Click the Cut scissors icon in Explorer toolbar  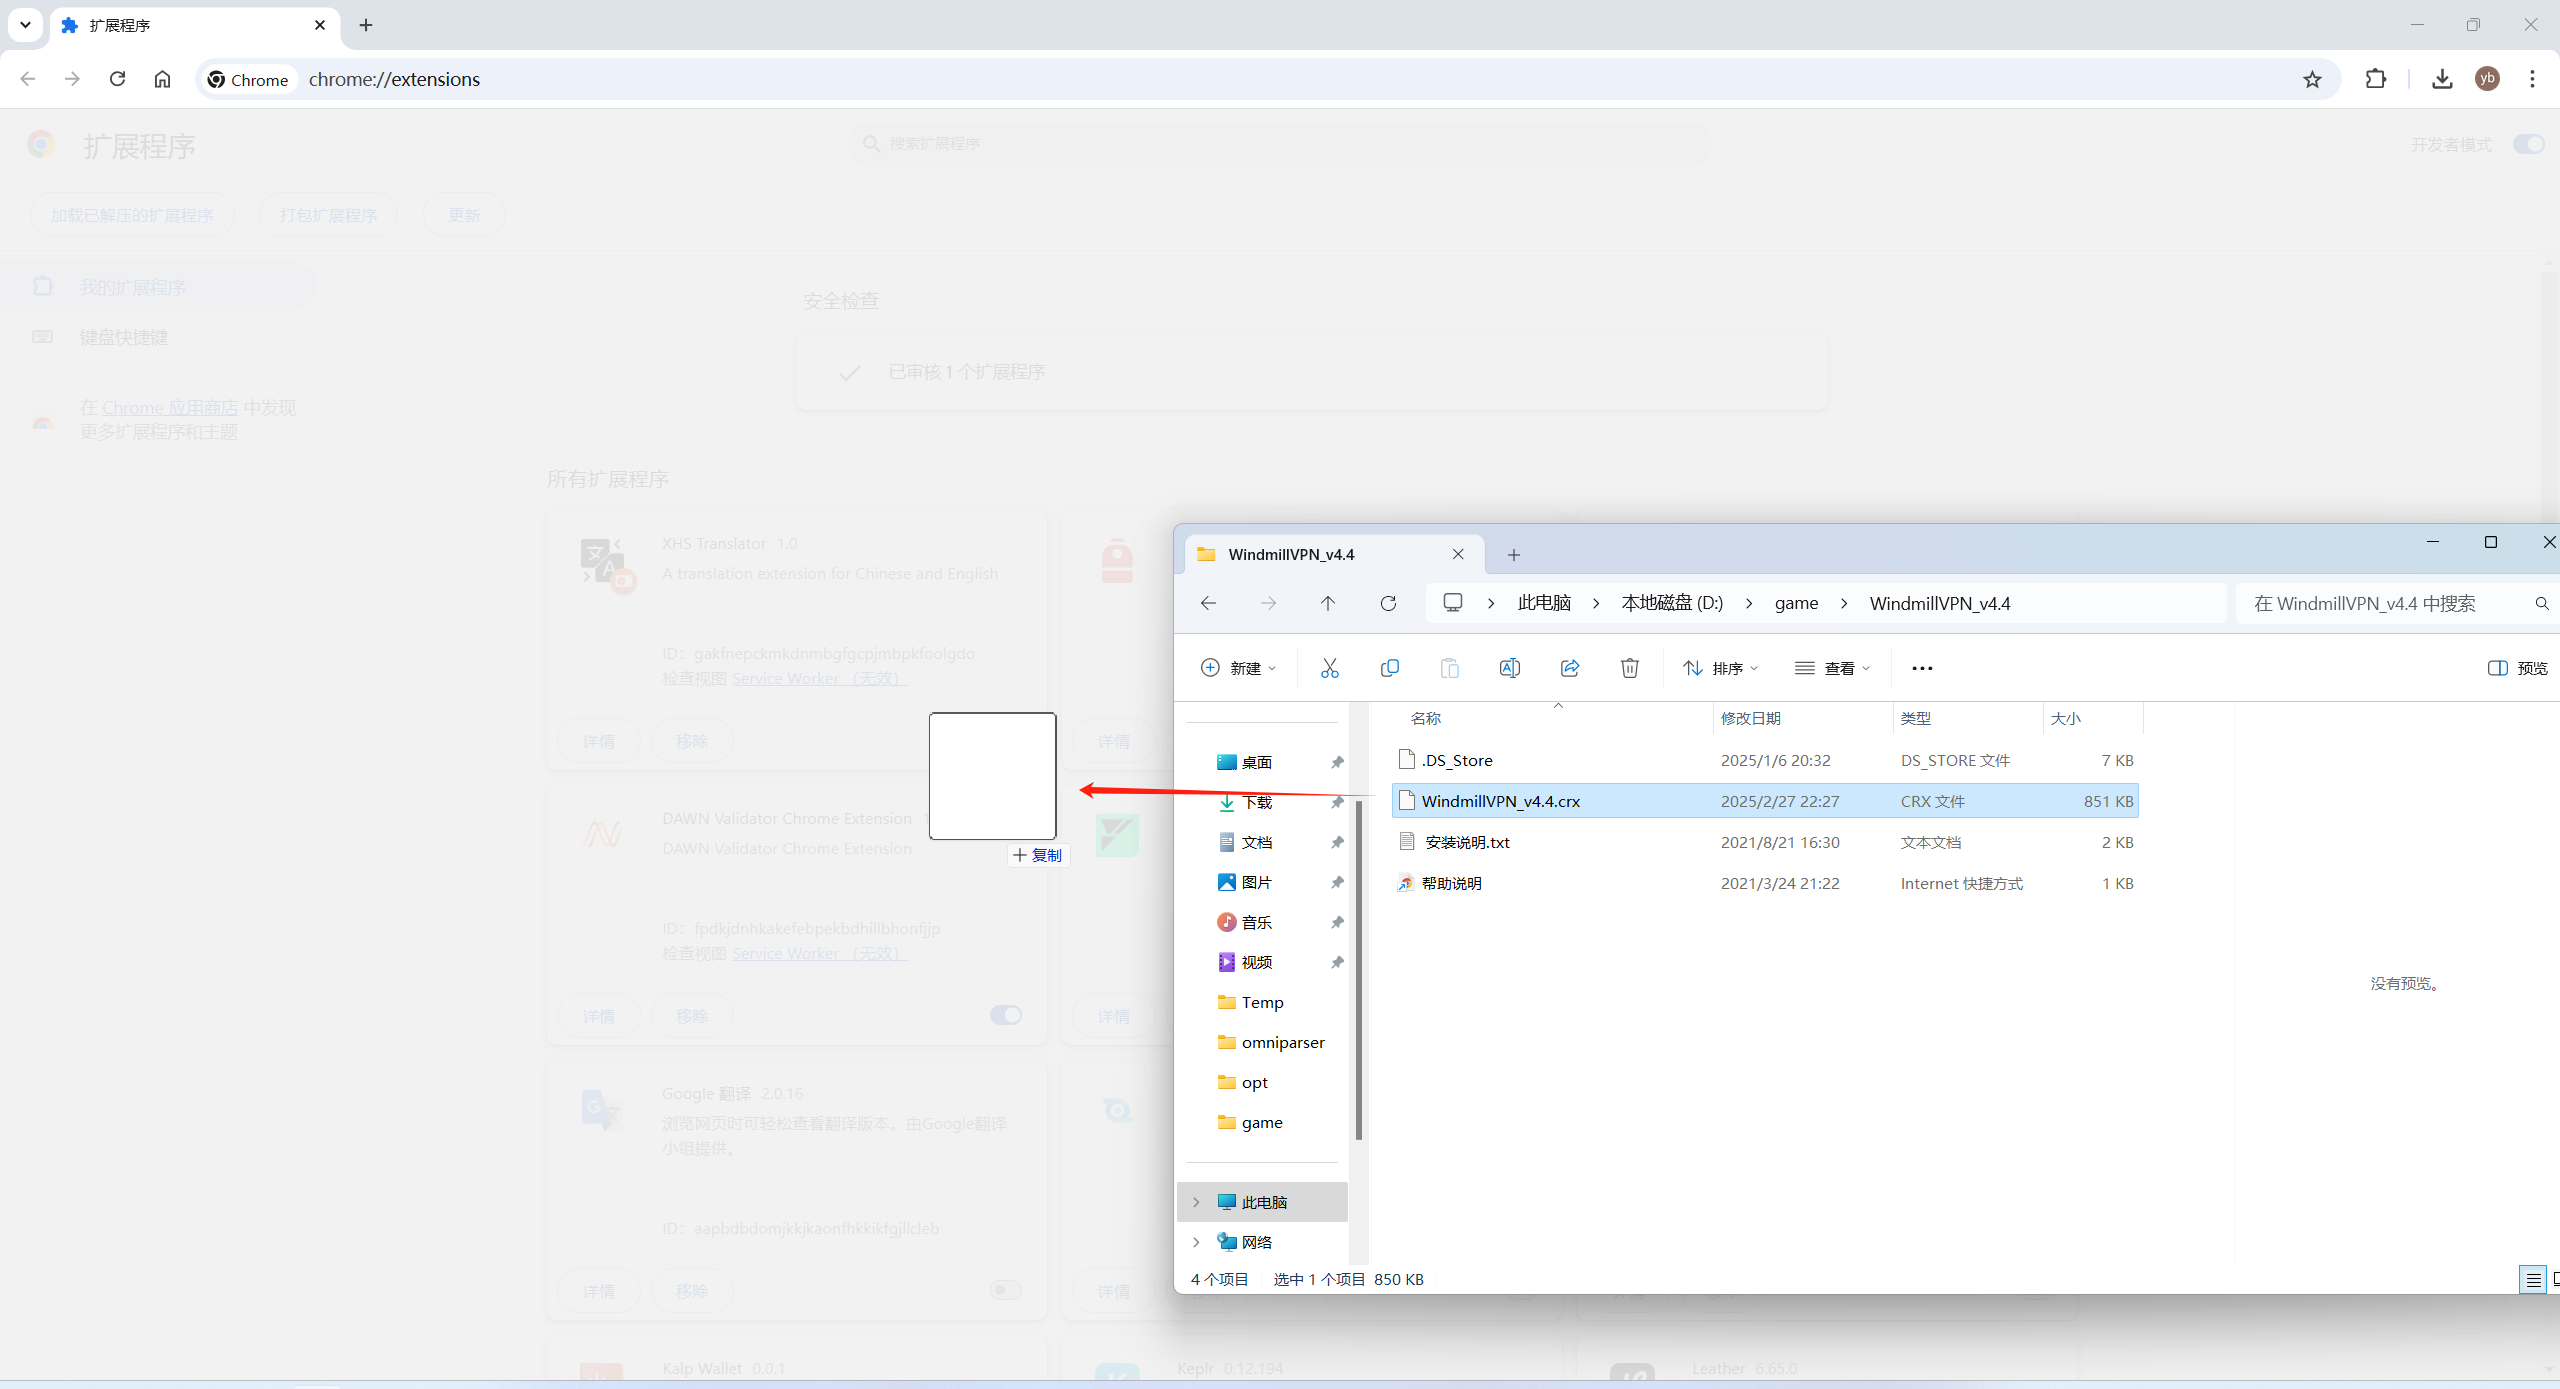(x=1329, y=668)
